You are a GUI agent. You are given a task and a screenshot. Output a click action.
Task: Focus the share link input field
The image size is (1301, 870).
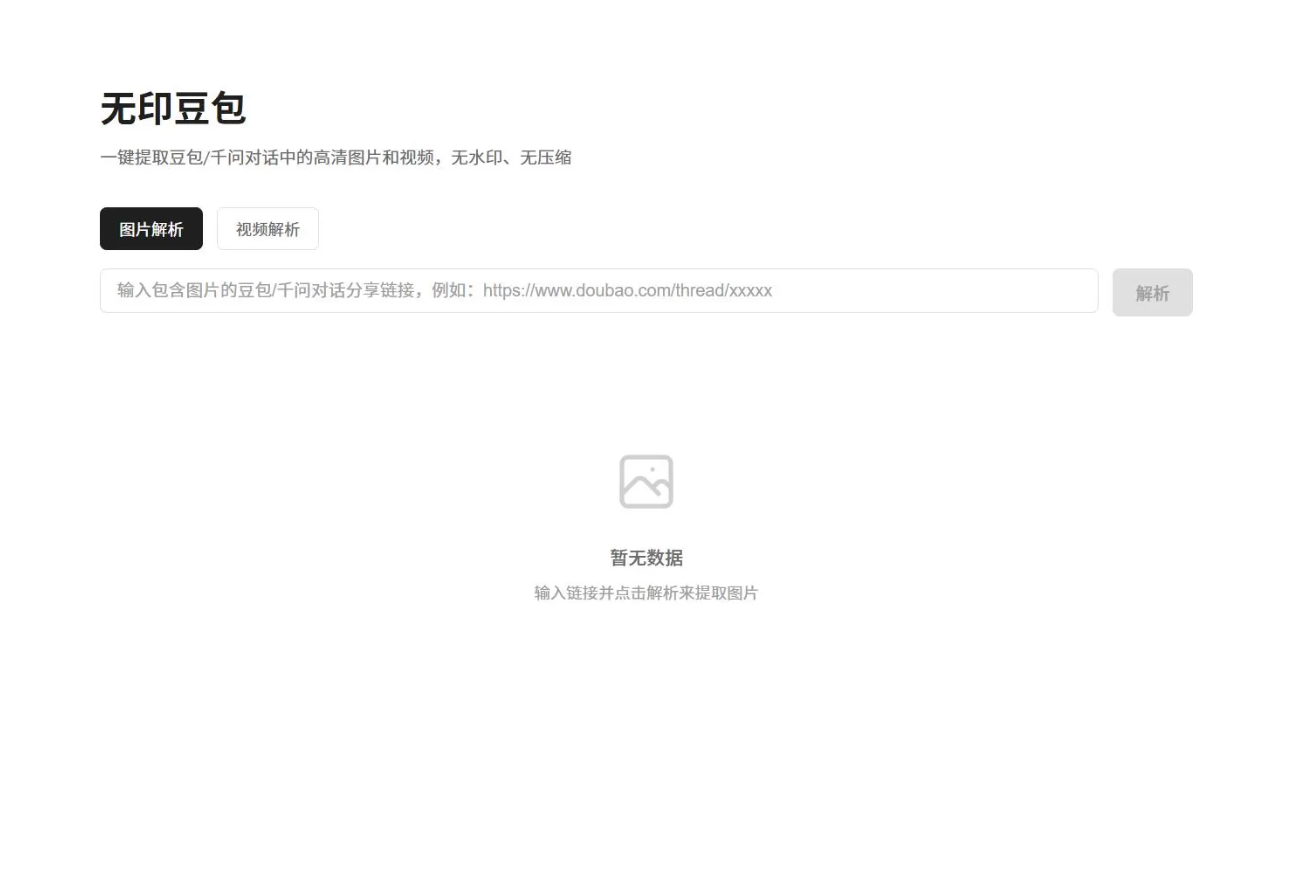pyautogui.click(x=599, y=291)
